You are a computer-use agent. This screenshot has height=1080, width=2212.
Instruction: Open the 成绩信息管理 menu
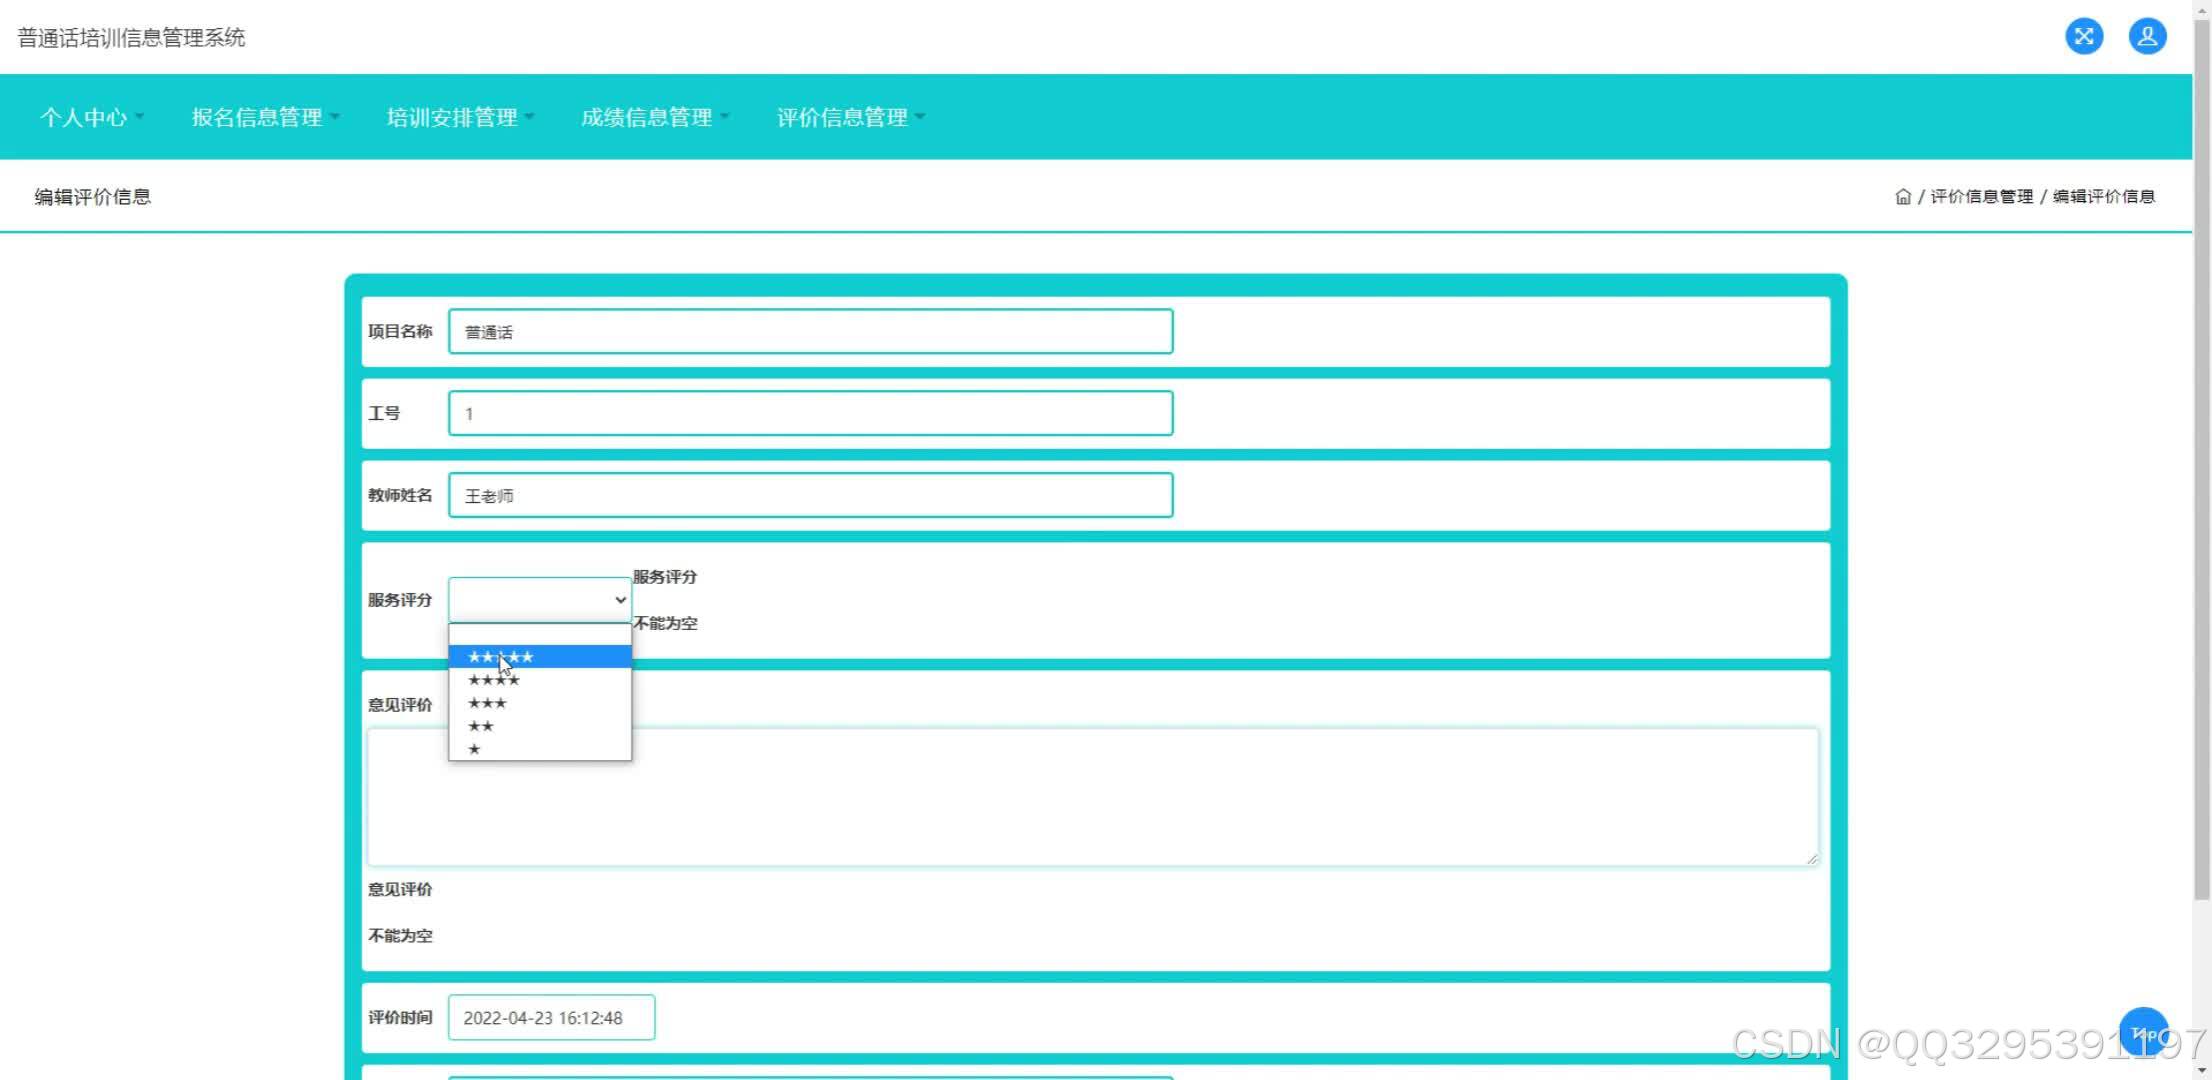point(655,117)
